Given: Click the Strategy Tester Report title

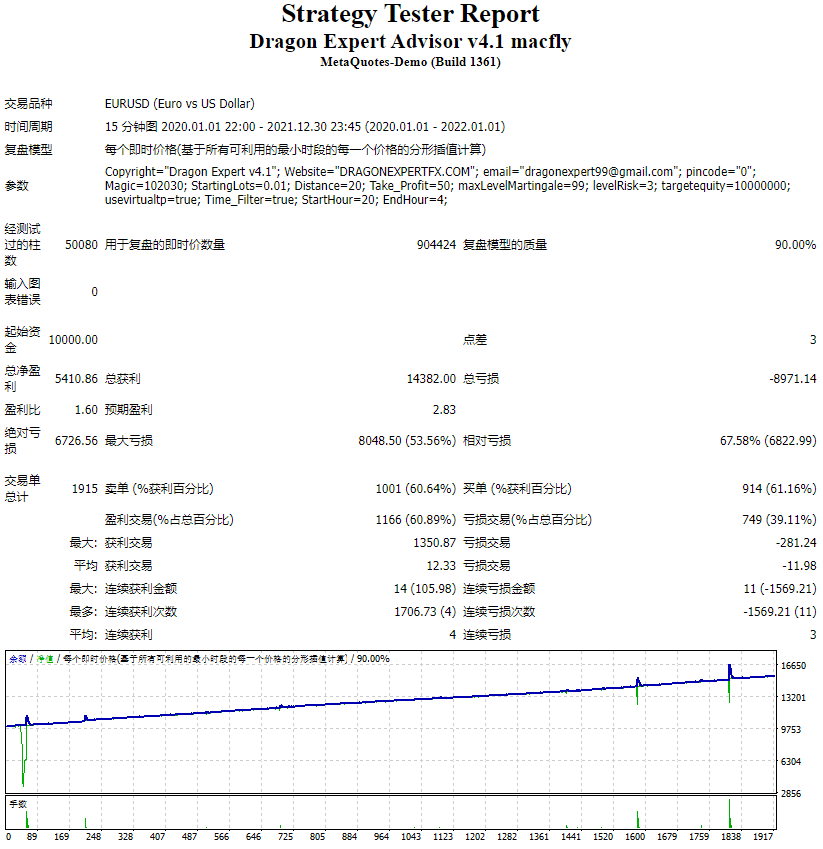Looking at the screenshot, I should pyautogui.click(x=411, y=14).
